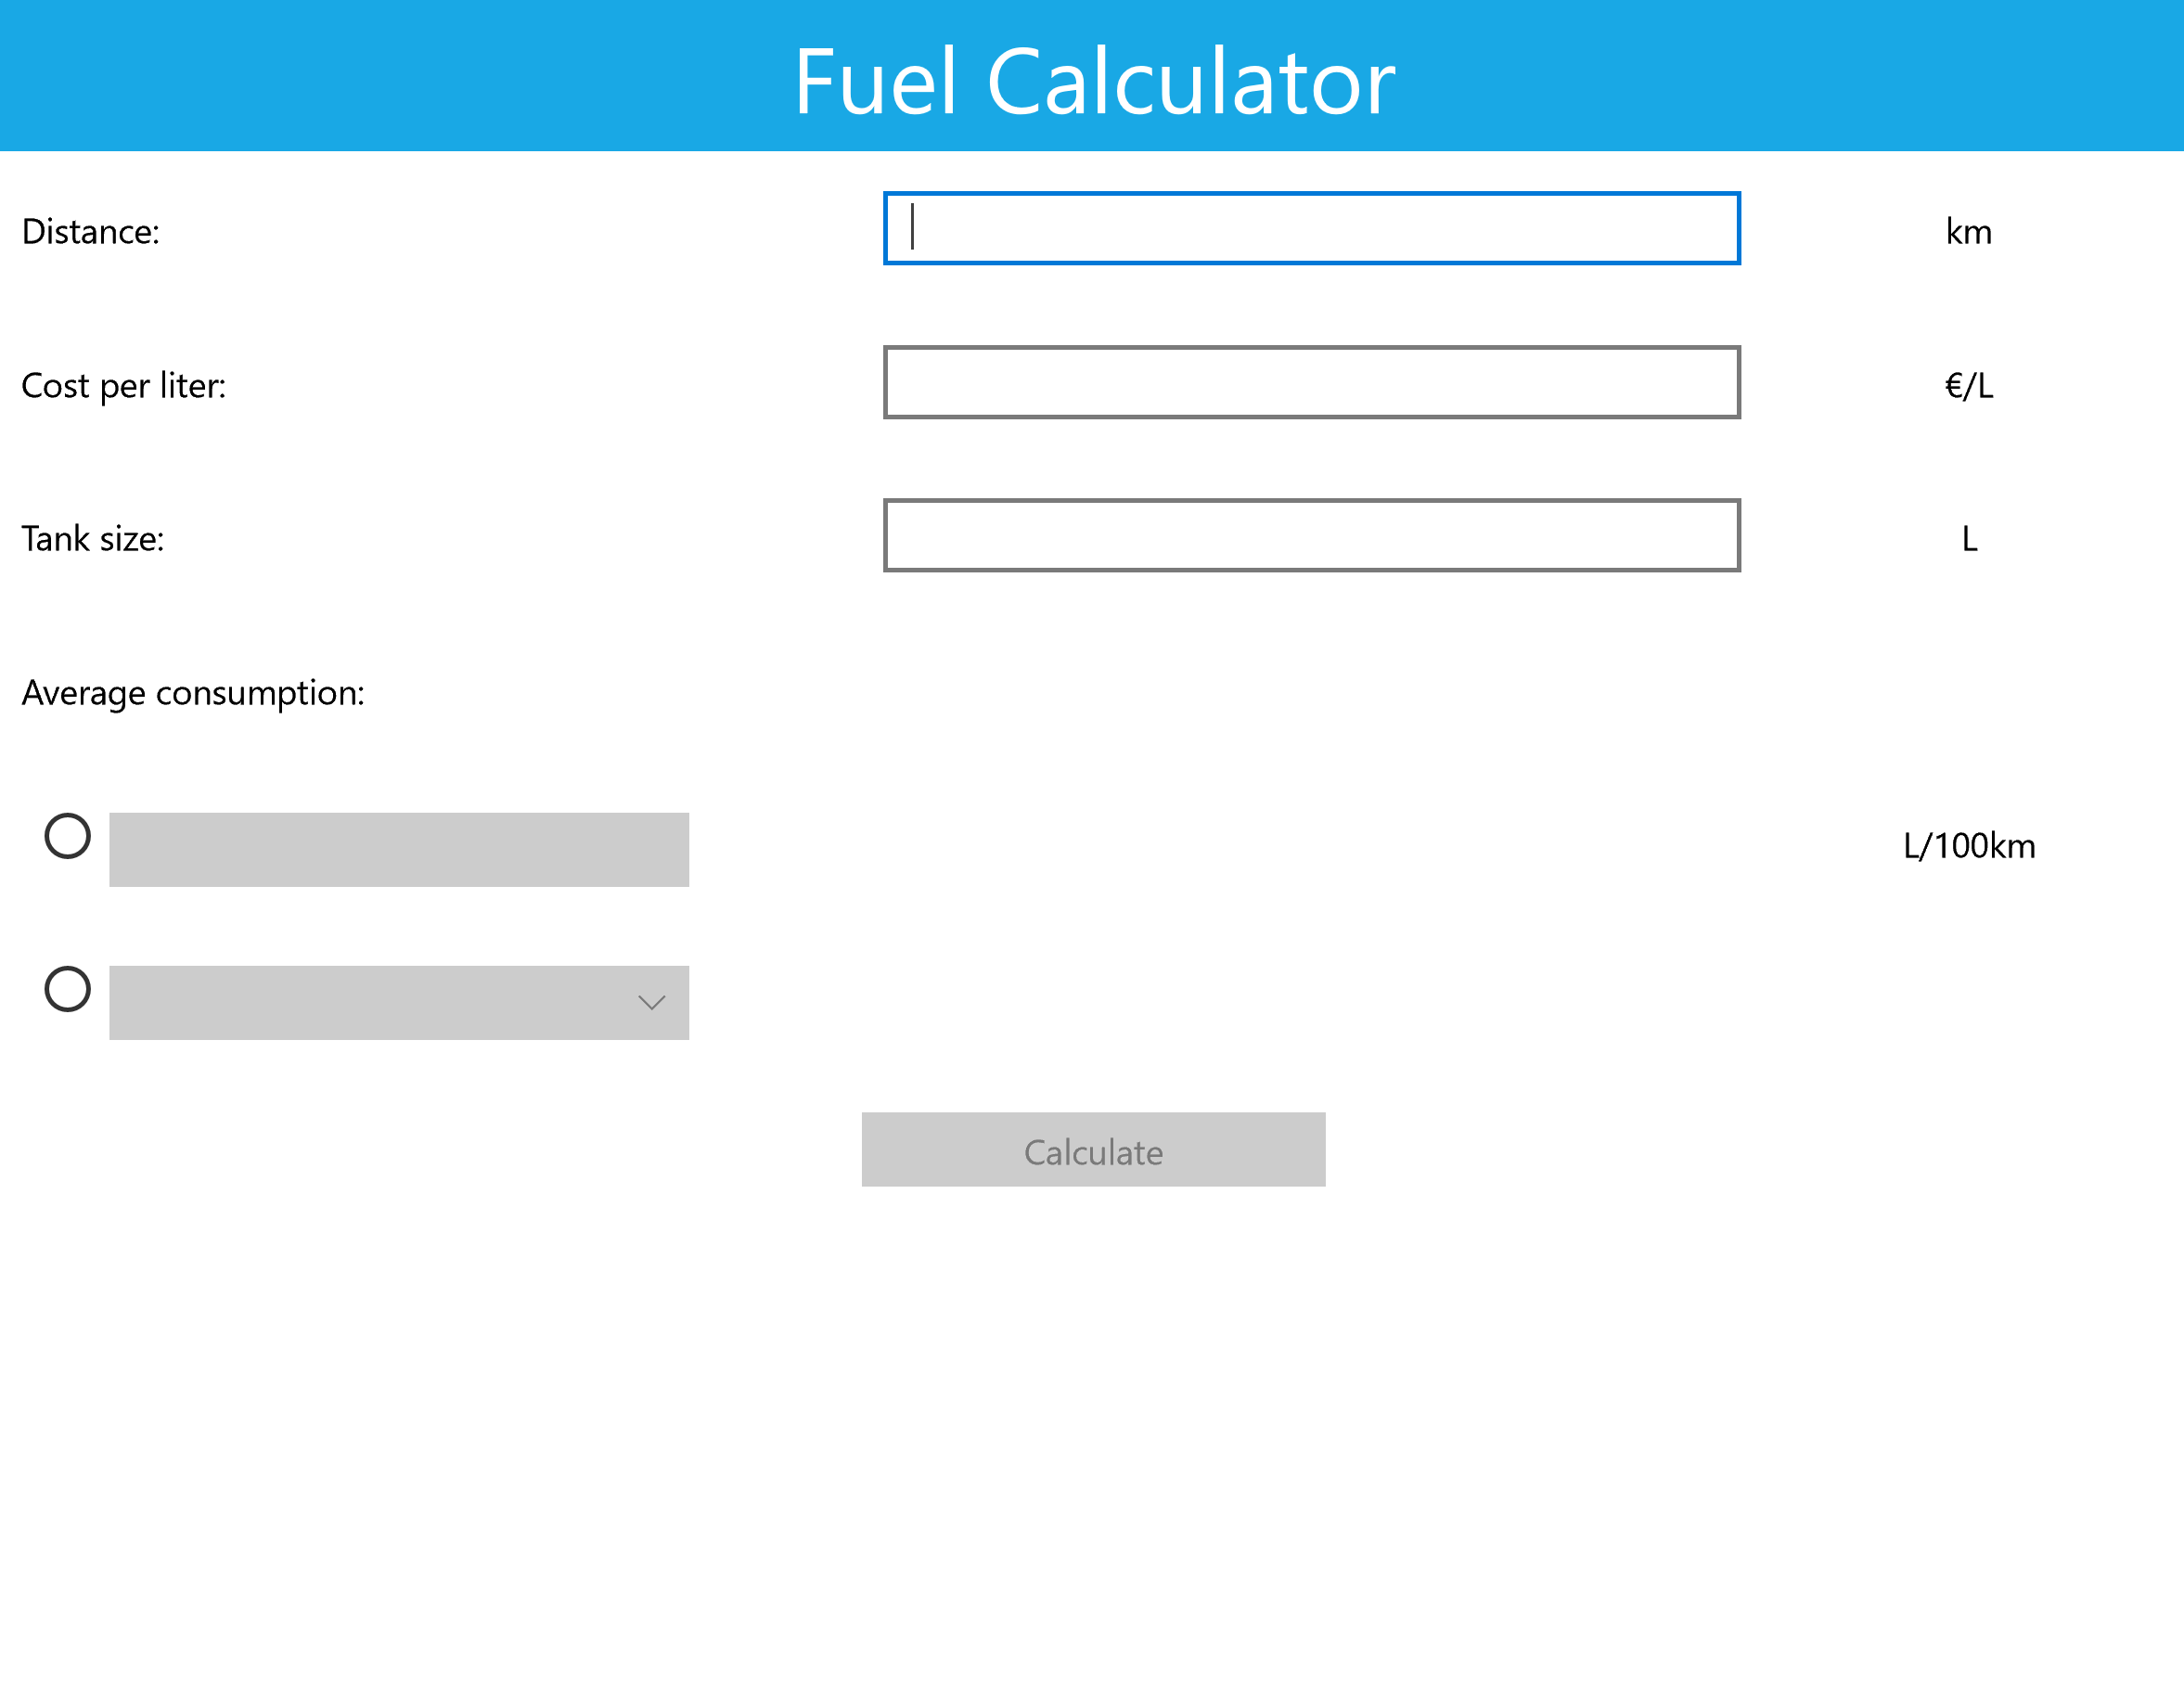Click the Distance input field
The height and width of the screenshot is (1682, 2184).
tap(1311, 229)
